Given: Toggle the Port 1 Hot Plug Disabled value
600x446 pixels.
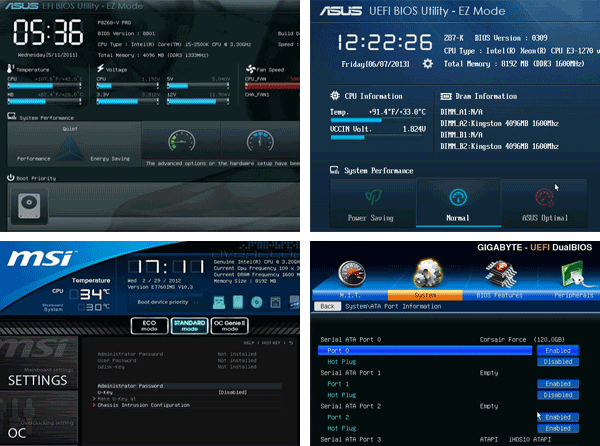Looking at the screenshot, I should [558, 395].
